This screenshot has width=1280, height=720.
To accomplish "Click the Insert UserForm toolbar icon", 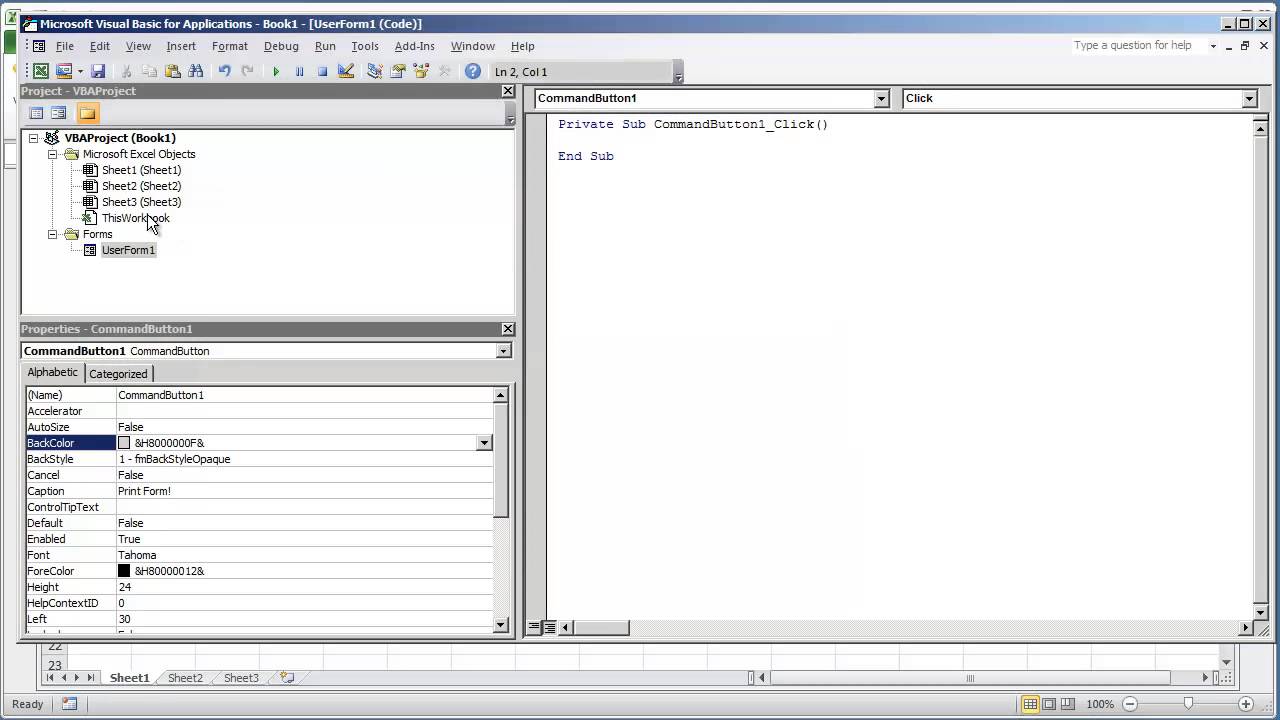I will pyautogui.click(x=64, y=71).
